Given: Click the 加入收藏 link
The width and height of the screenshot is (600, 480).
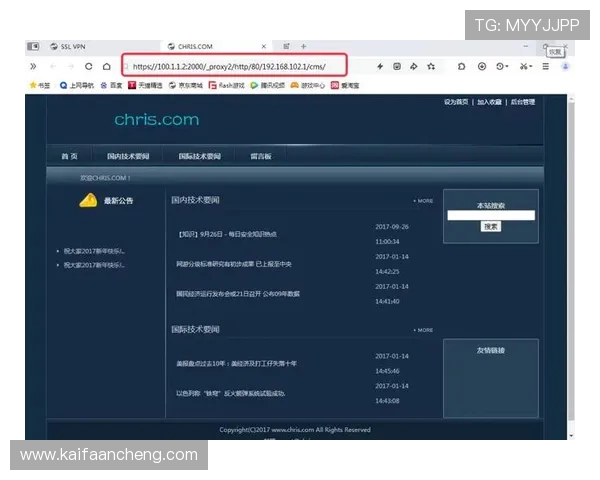Looking at the screenshot, I should pos(489,102).
